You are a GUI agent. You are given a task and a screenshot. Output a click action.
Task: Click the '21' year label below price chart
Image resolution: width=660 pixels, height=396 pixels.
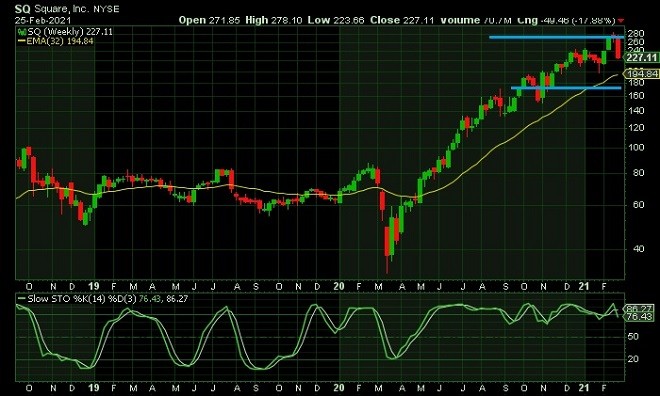(584, 287)
